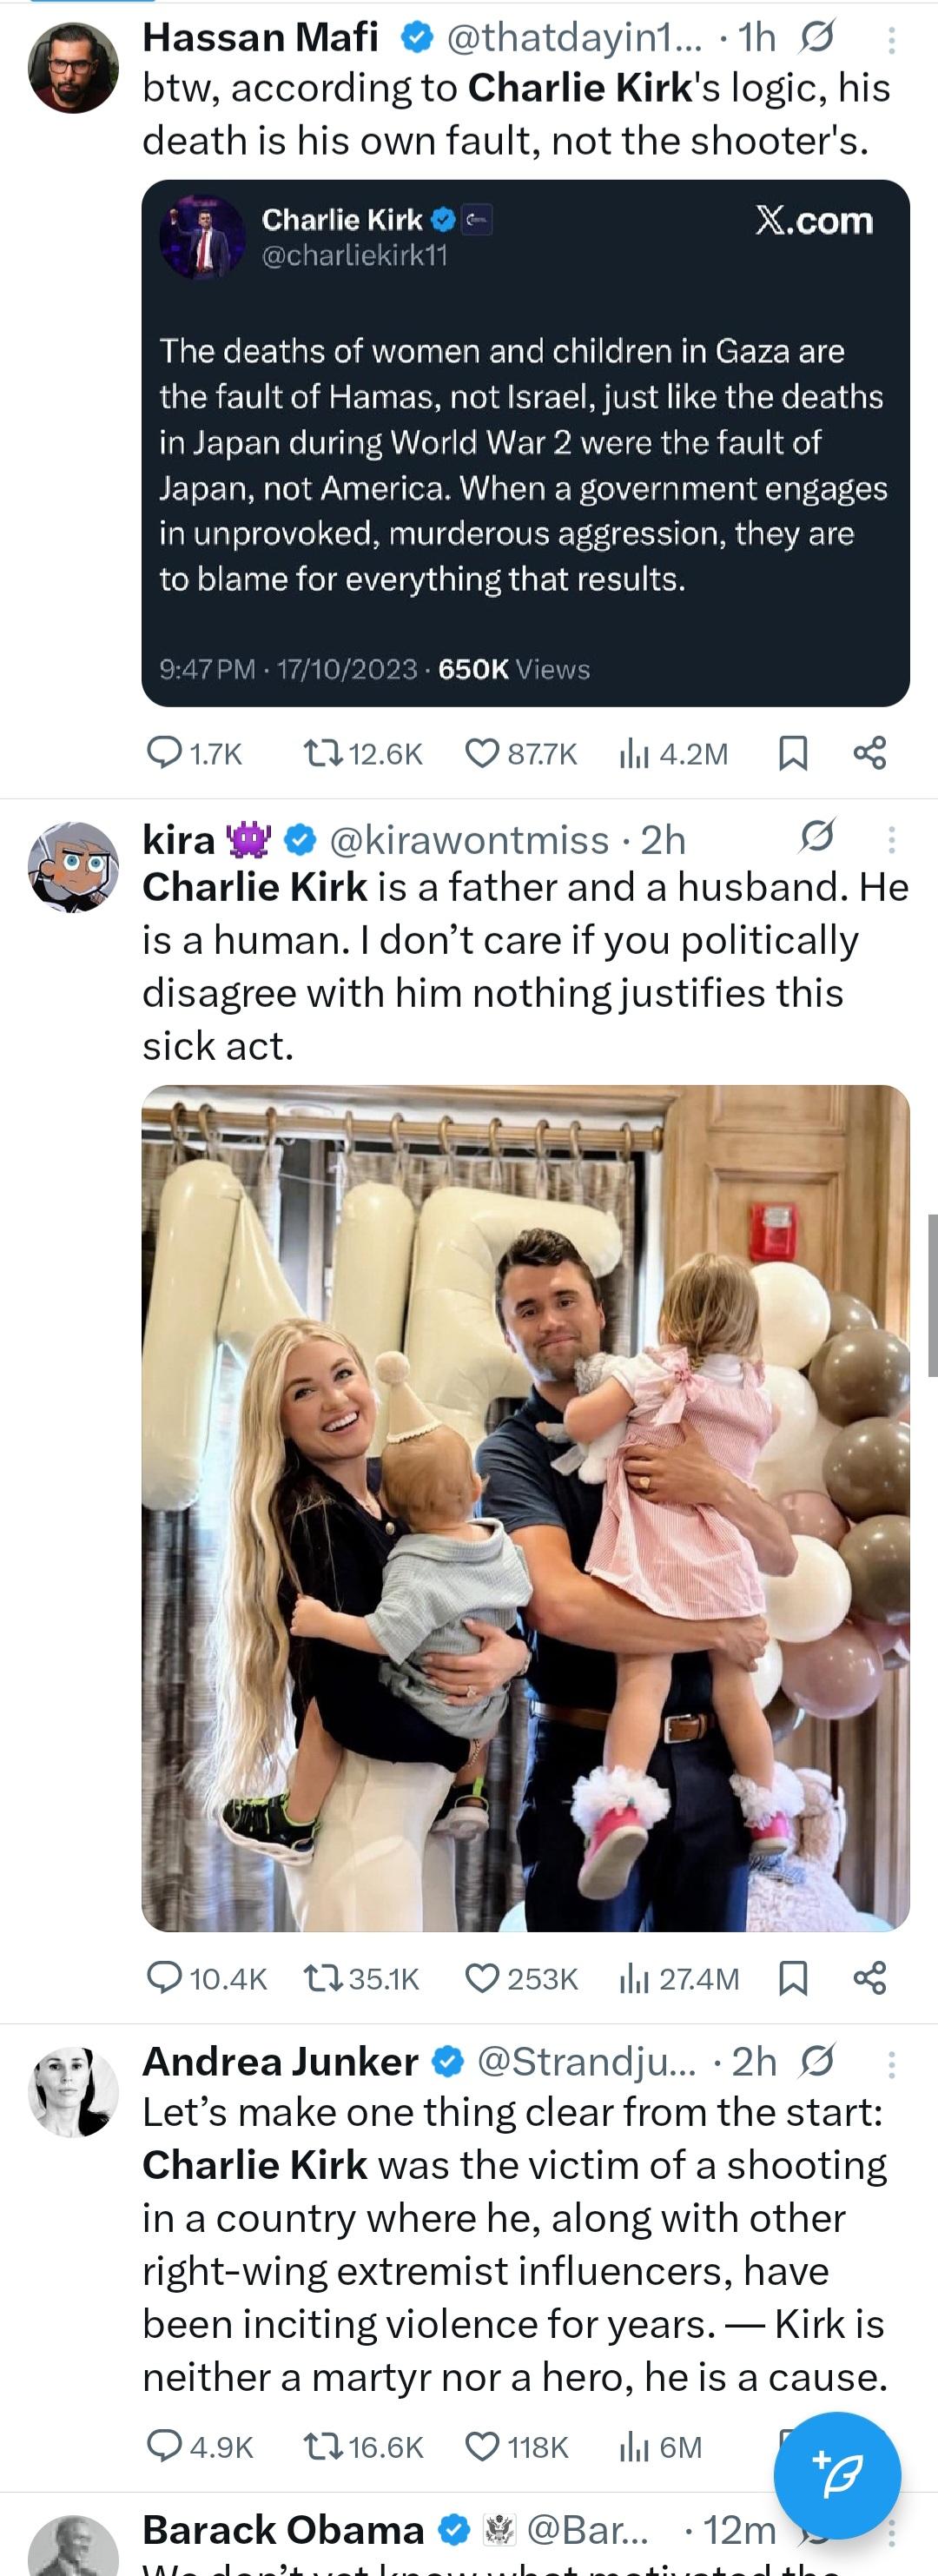Image resolution: width=938 pixels, height=2576 pixels.
Task: Share kira's post
Action: tap(870, 1978)
